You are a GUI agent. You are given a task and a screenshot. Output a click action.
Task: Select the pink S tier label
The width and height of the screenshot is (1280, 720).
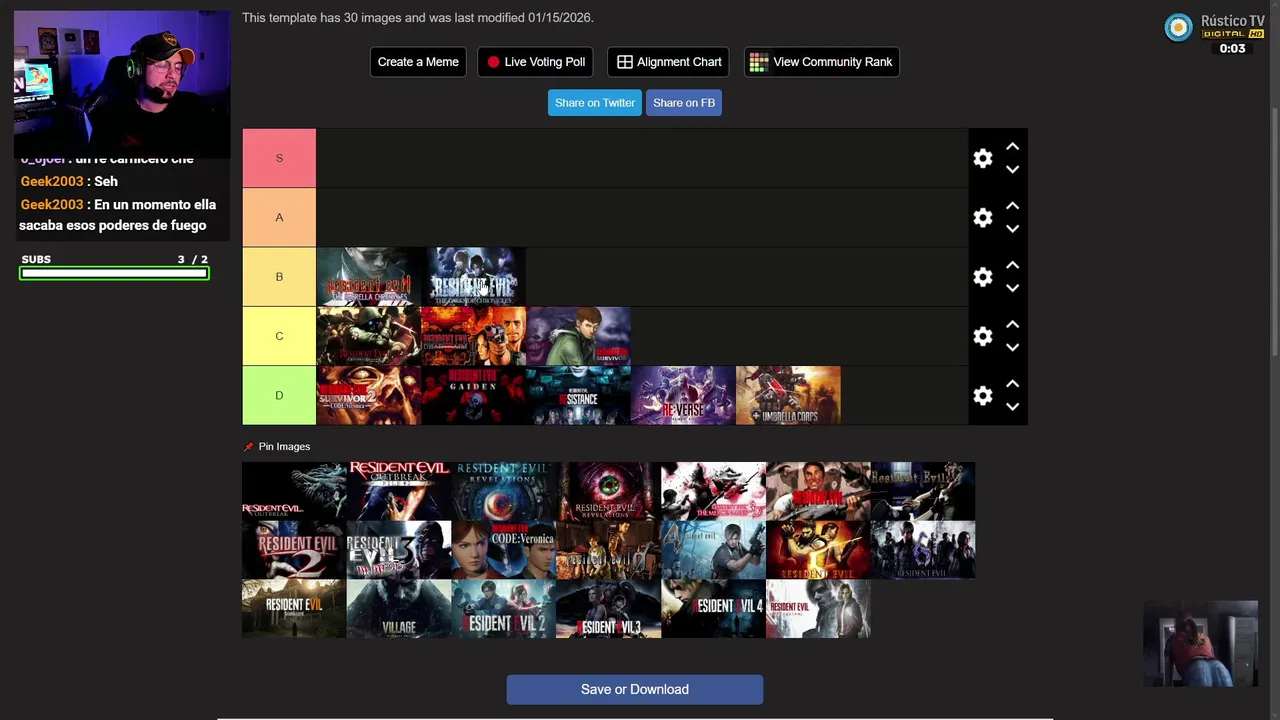tap(279, 158)
